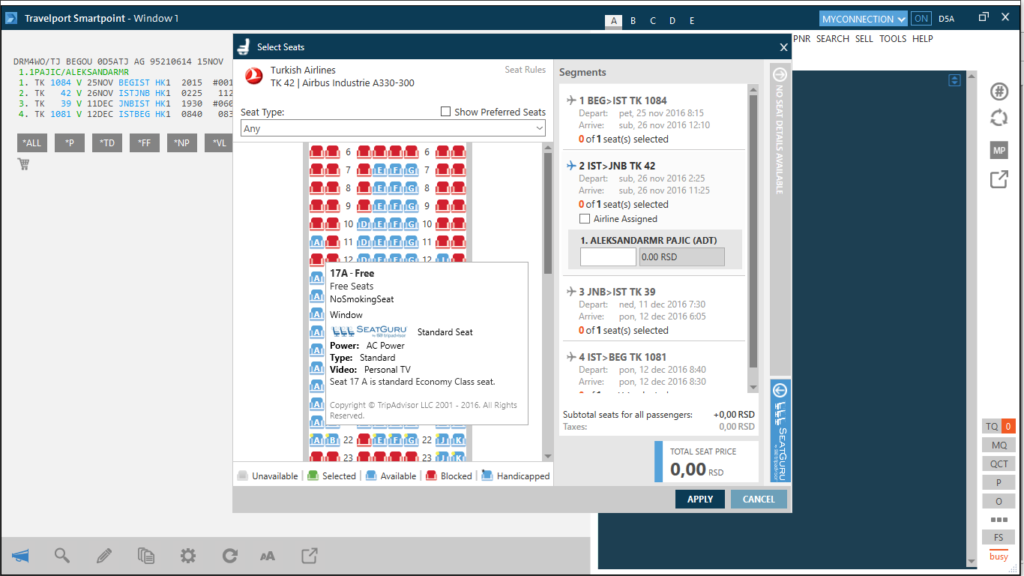This screenshot has width=1024, height=576.
Task: Click the three-dots more icon on right sidebar
Action: pyautogui.click(x=999, y=520)
